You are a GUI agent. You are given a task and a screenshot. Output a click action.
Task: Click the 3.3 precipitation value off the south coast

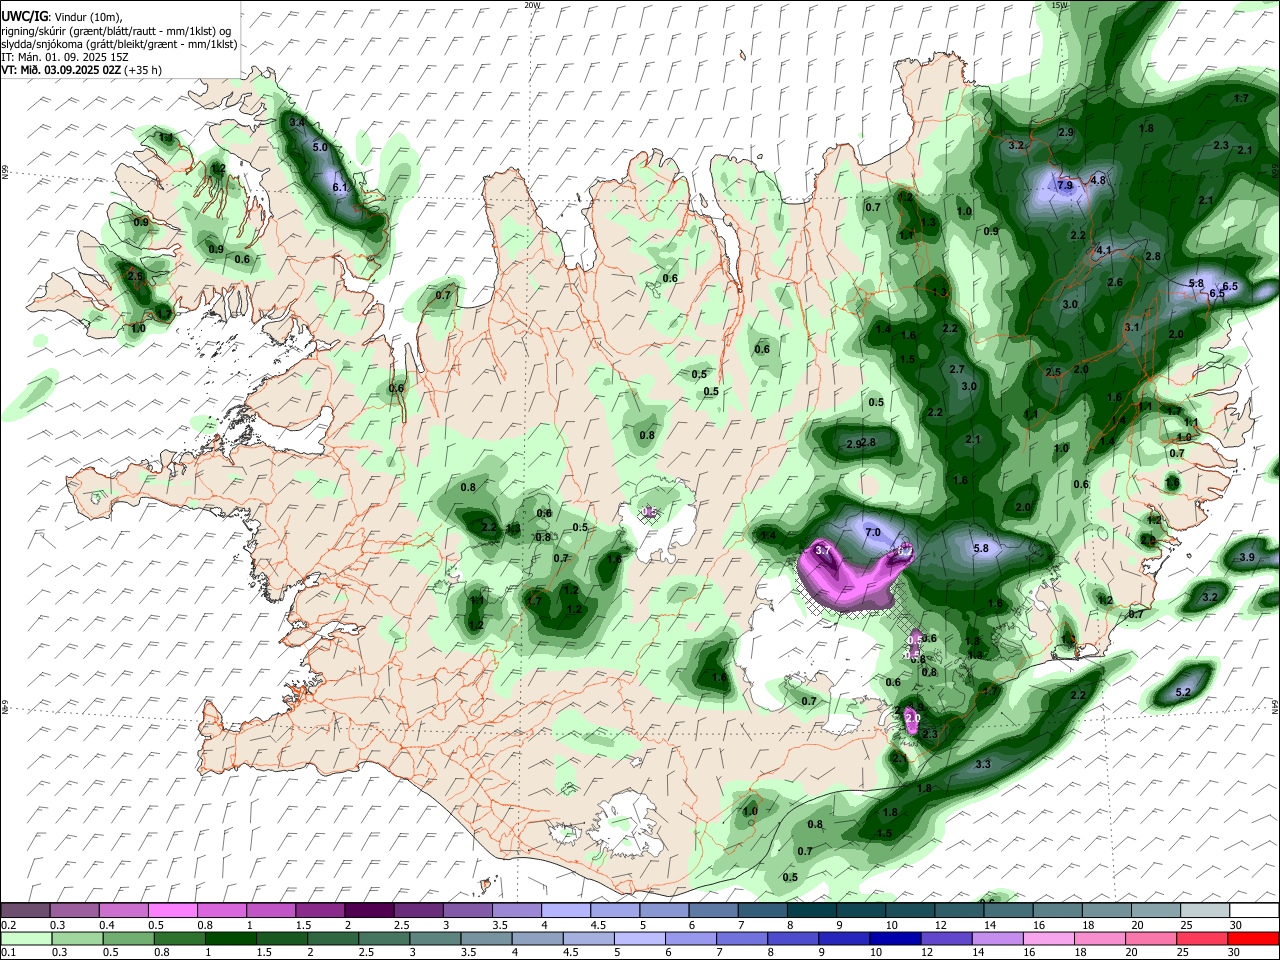point(982,764)
